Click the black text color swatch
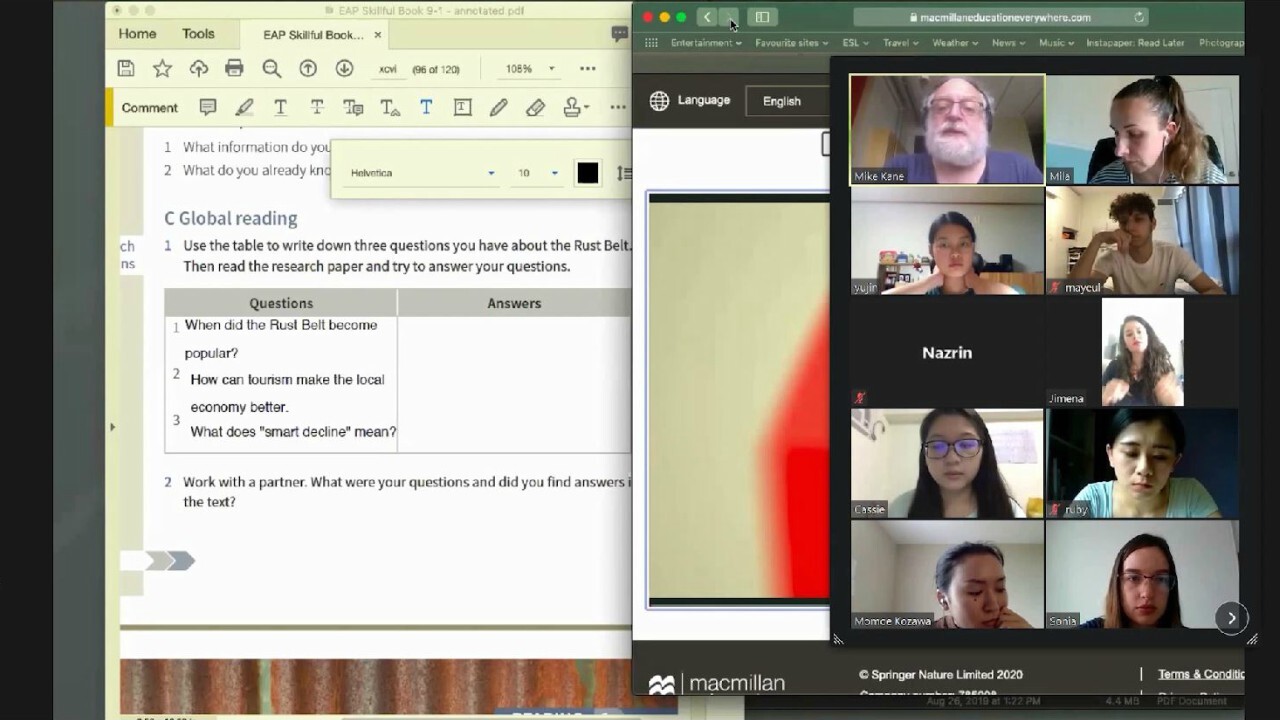Image resolution: width=1280 pixels, height=720 pixels. click(x=588, y=173)
